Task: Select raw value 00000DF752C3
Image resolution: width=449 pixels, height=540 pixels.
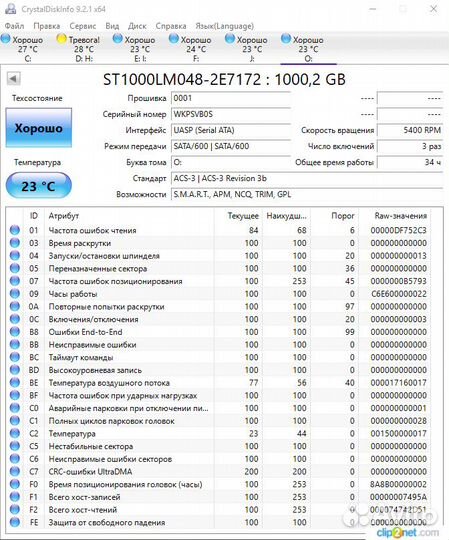Action: 398,230
